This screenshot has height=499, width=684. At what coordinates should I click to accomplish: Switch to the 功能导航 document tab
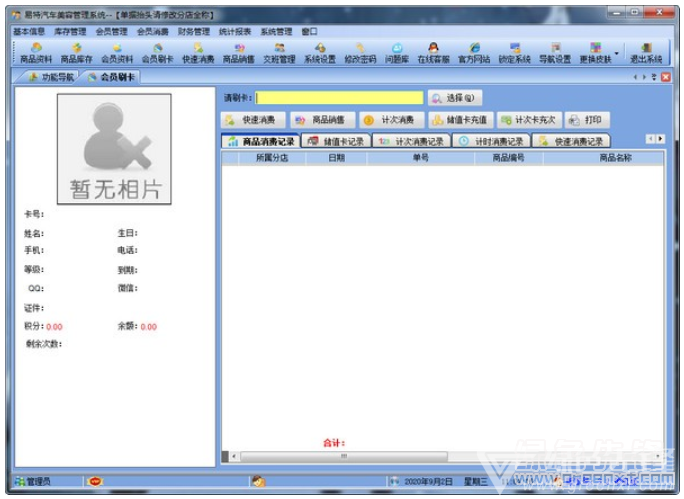click(51, 77)
